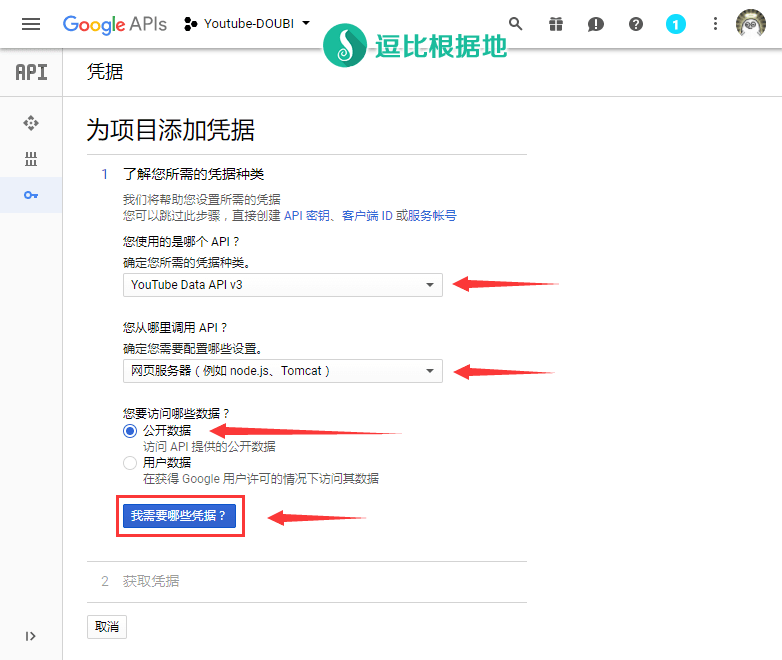Select the 用户数据 radio button

[130, 463]
